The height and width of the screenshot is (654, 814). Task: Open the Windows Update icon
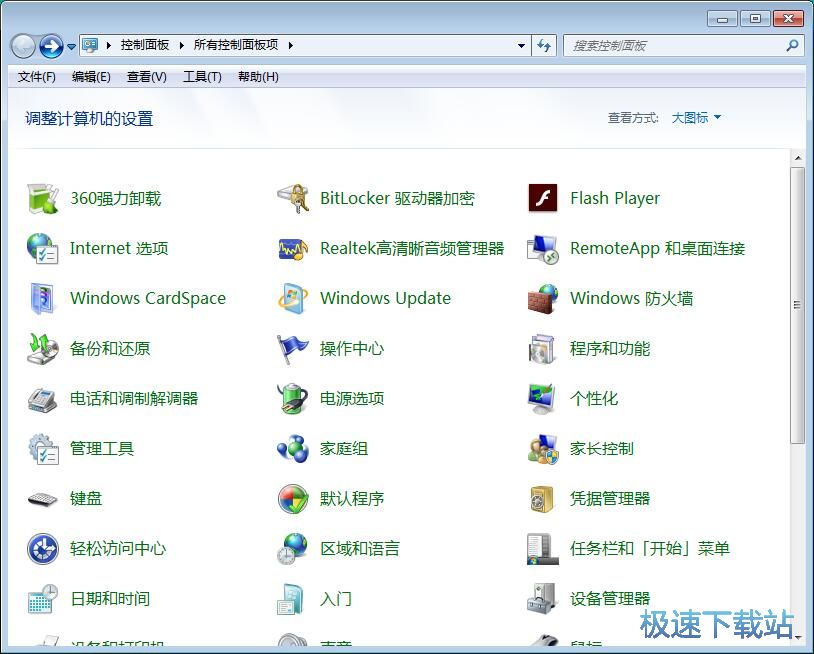coord(293,298)
